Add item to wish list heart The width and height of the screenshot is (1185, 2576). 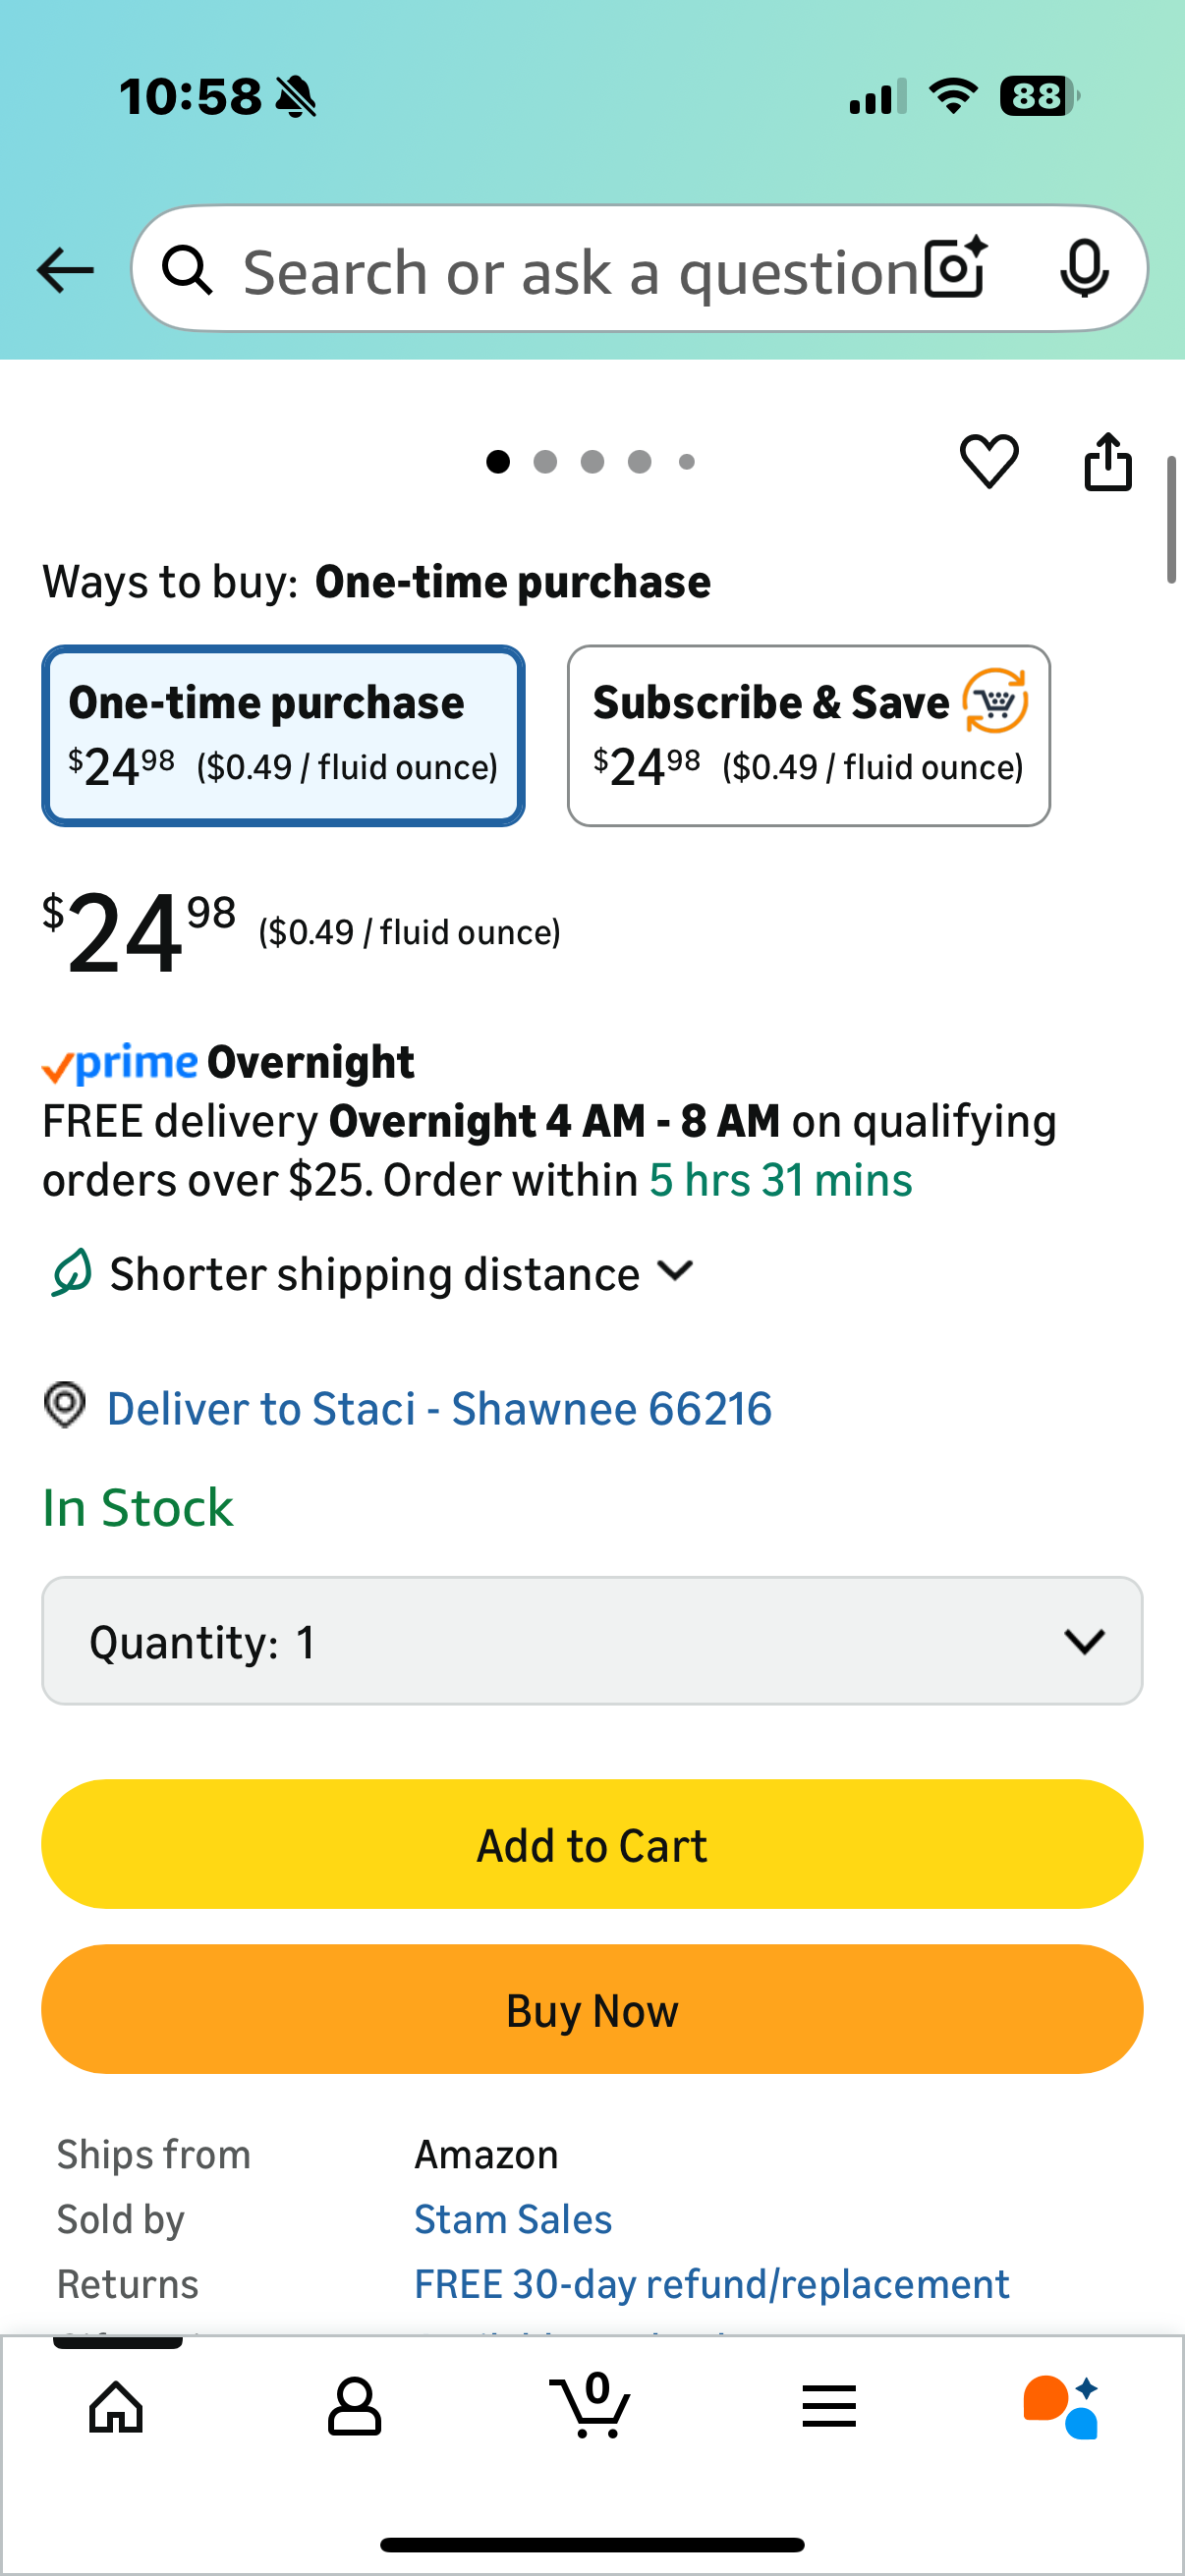tap(989, 461)
